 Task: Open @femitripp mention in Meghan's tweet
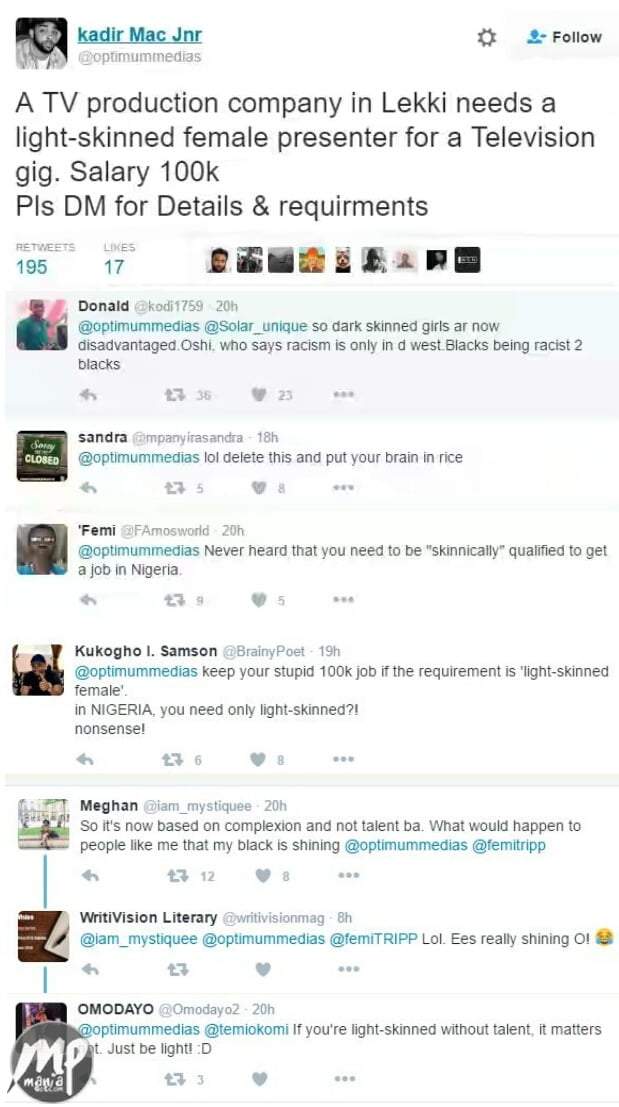508,845
